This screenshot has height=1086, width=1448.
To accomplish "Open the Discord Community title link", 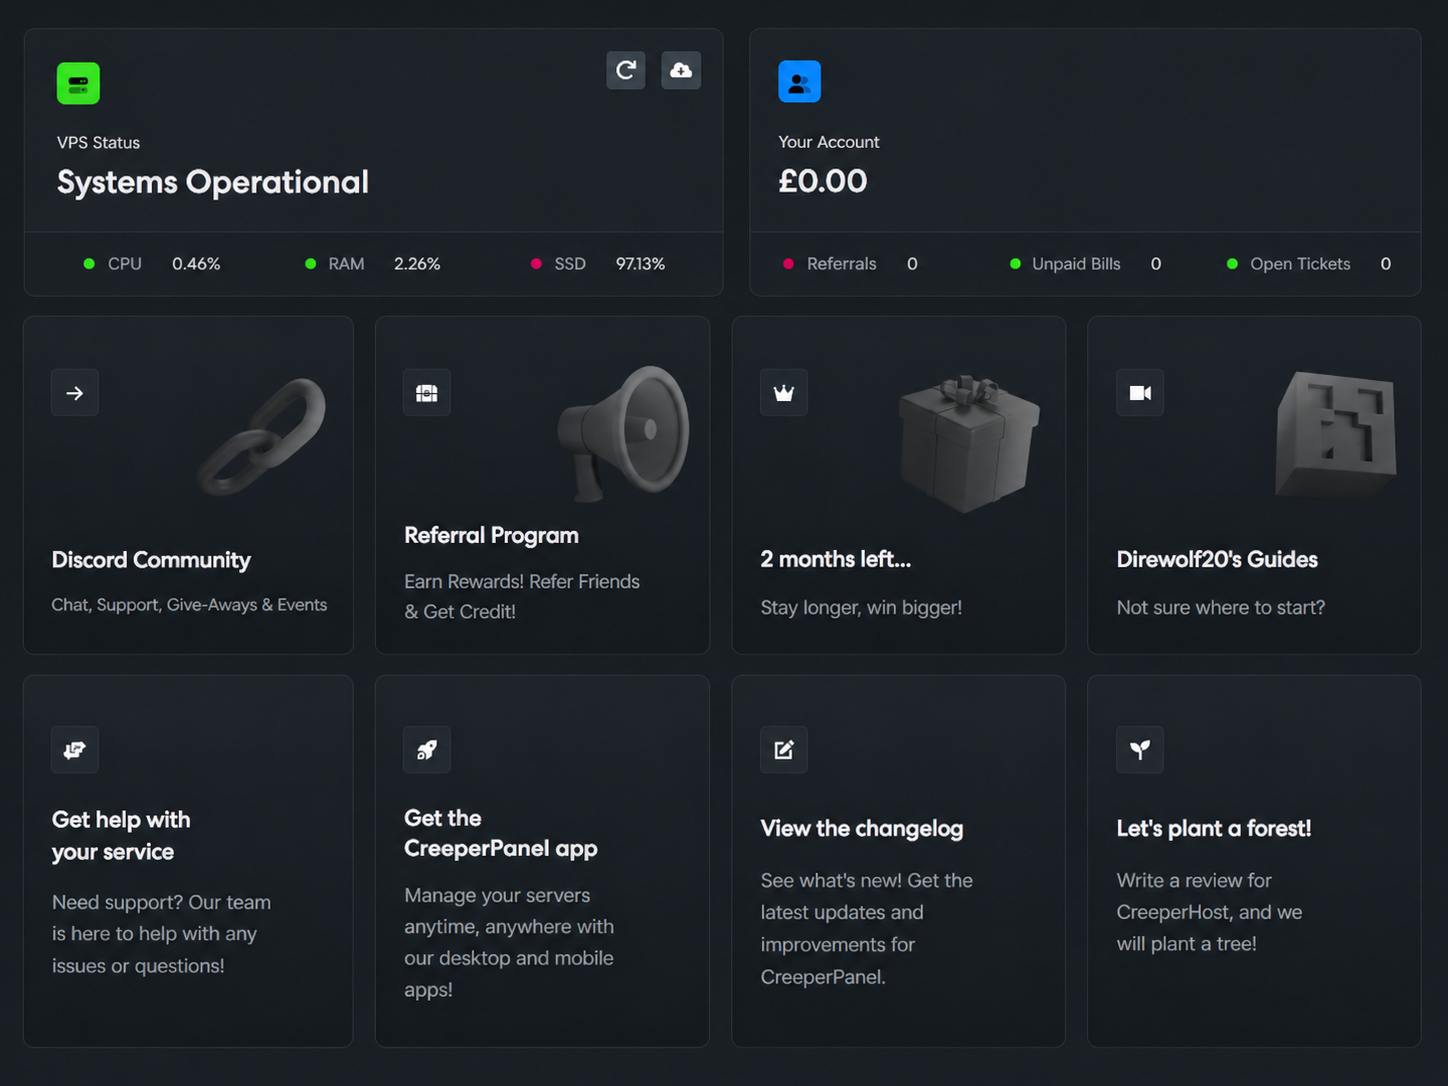I will [151, 560].
